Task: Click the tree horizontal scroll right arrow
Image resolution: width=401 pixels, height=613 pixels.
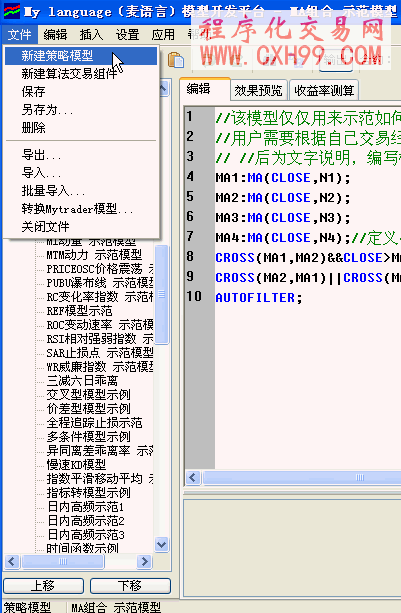Action: click(144, 561)
